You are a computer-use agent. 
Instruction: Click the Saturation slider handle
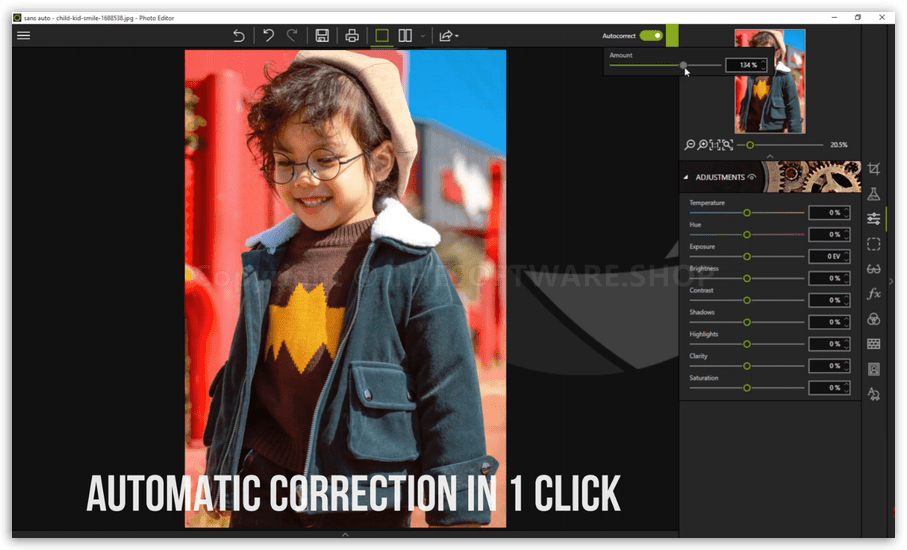click(747, 387)
